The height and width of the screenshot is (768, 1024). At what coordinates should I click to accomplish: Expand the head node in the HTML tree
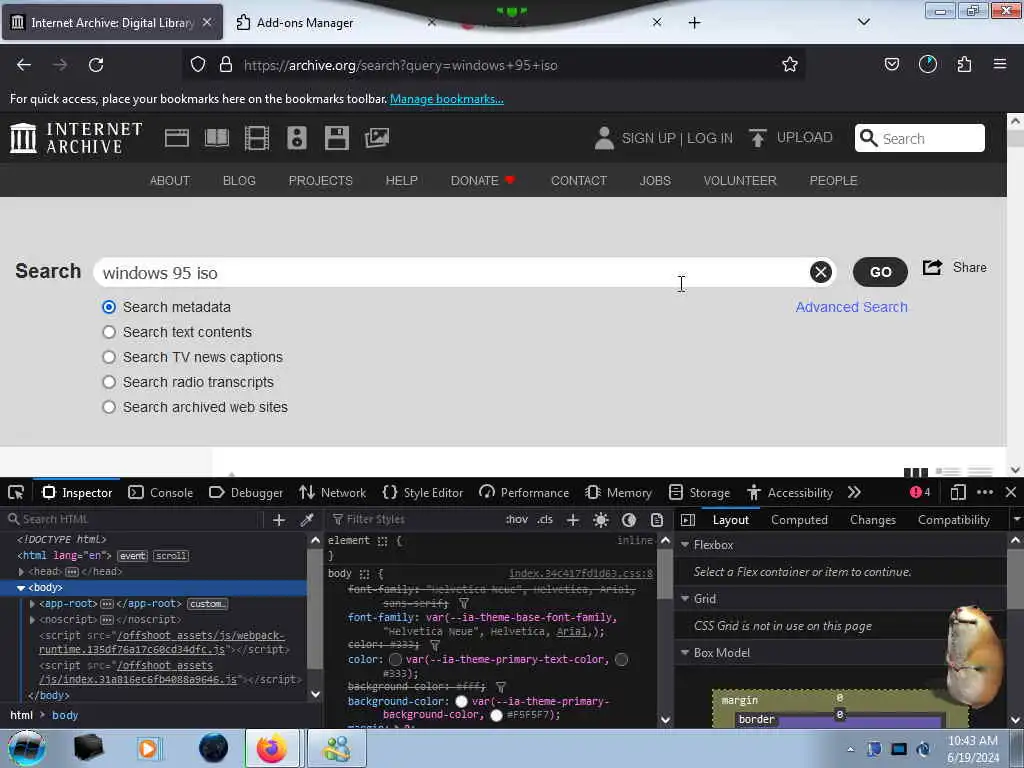(21, 571)
